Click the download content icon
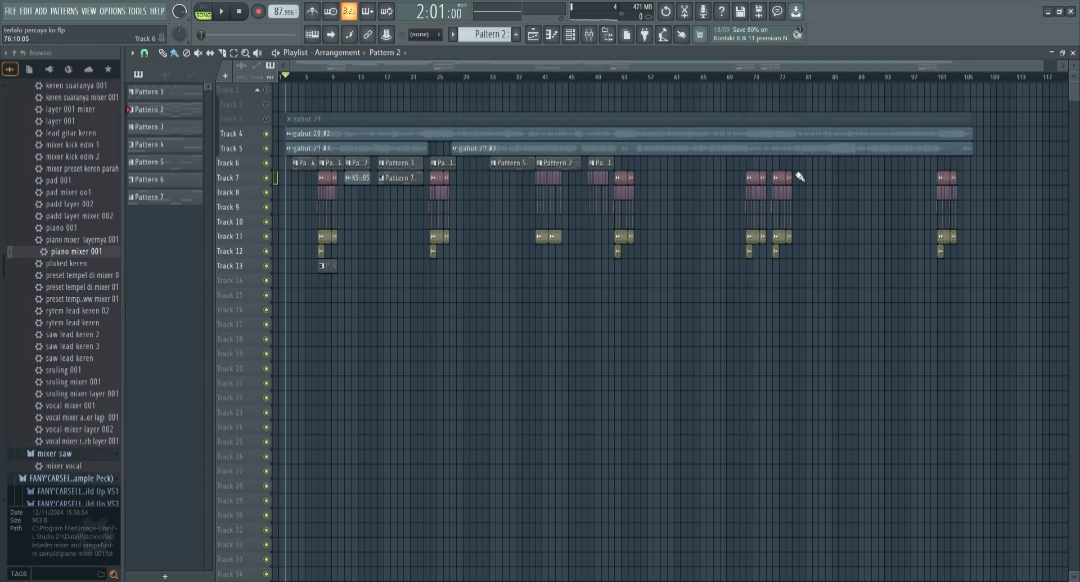 tap(796, 11)
